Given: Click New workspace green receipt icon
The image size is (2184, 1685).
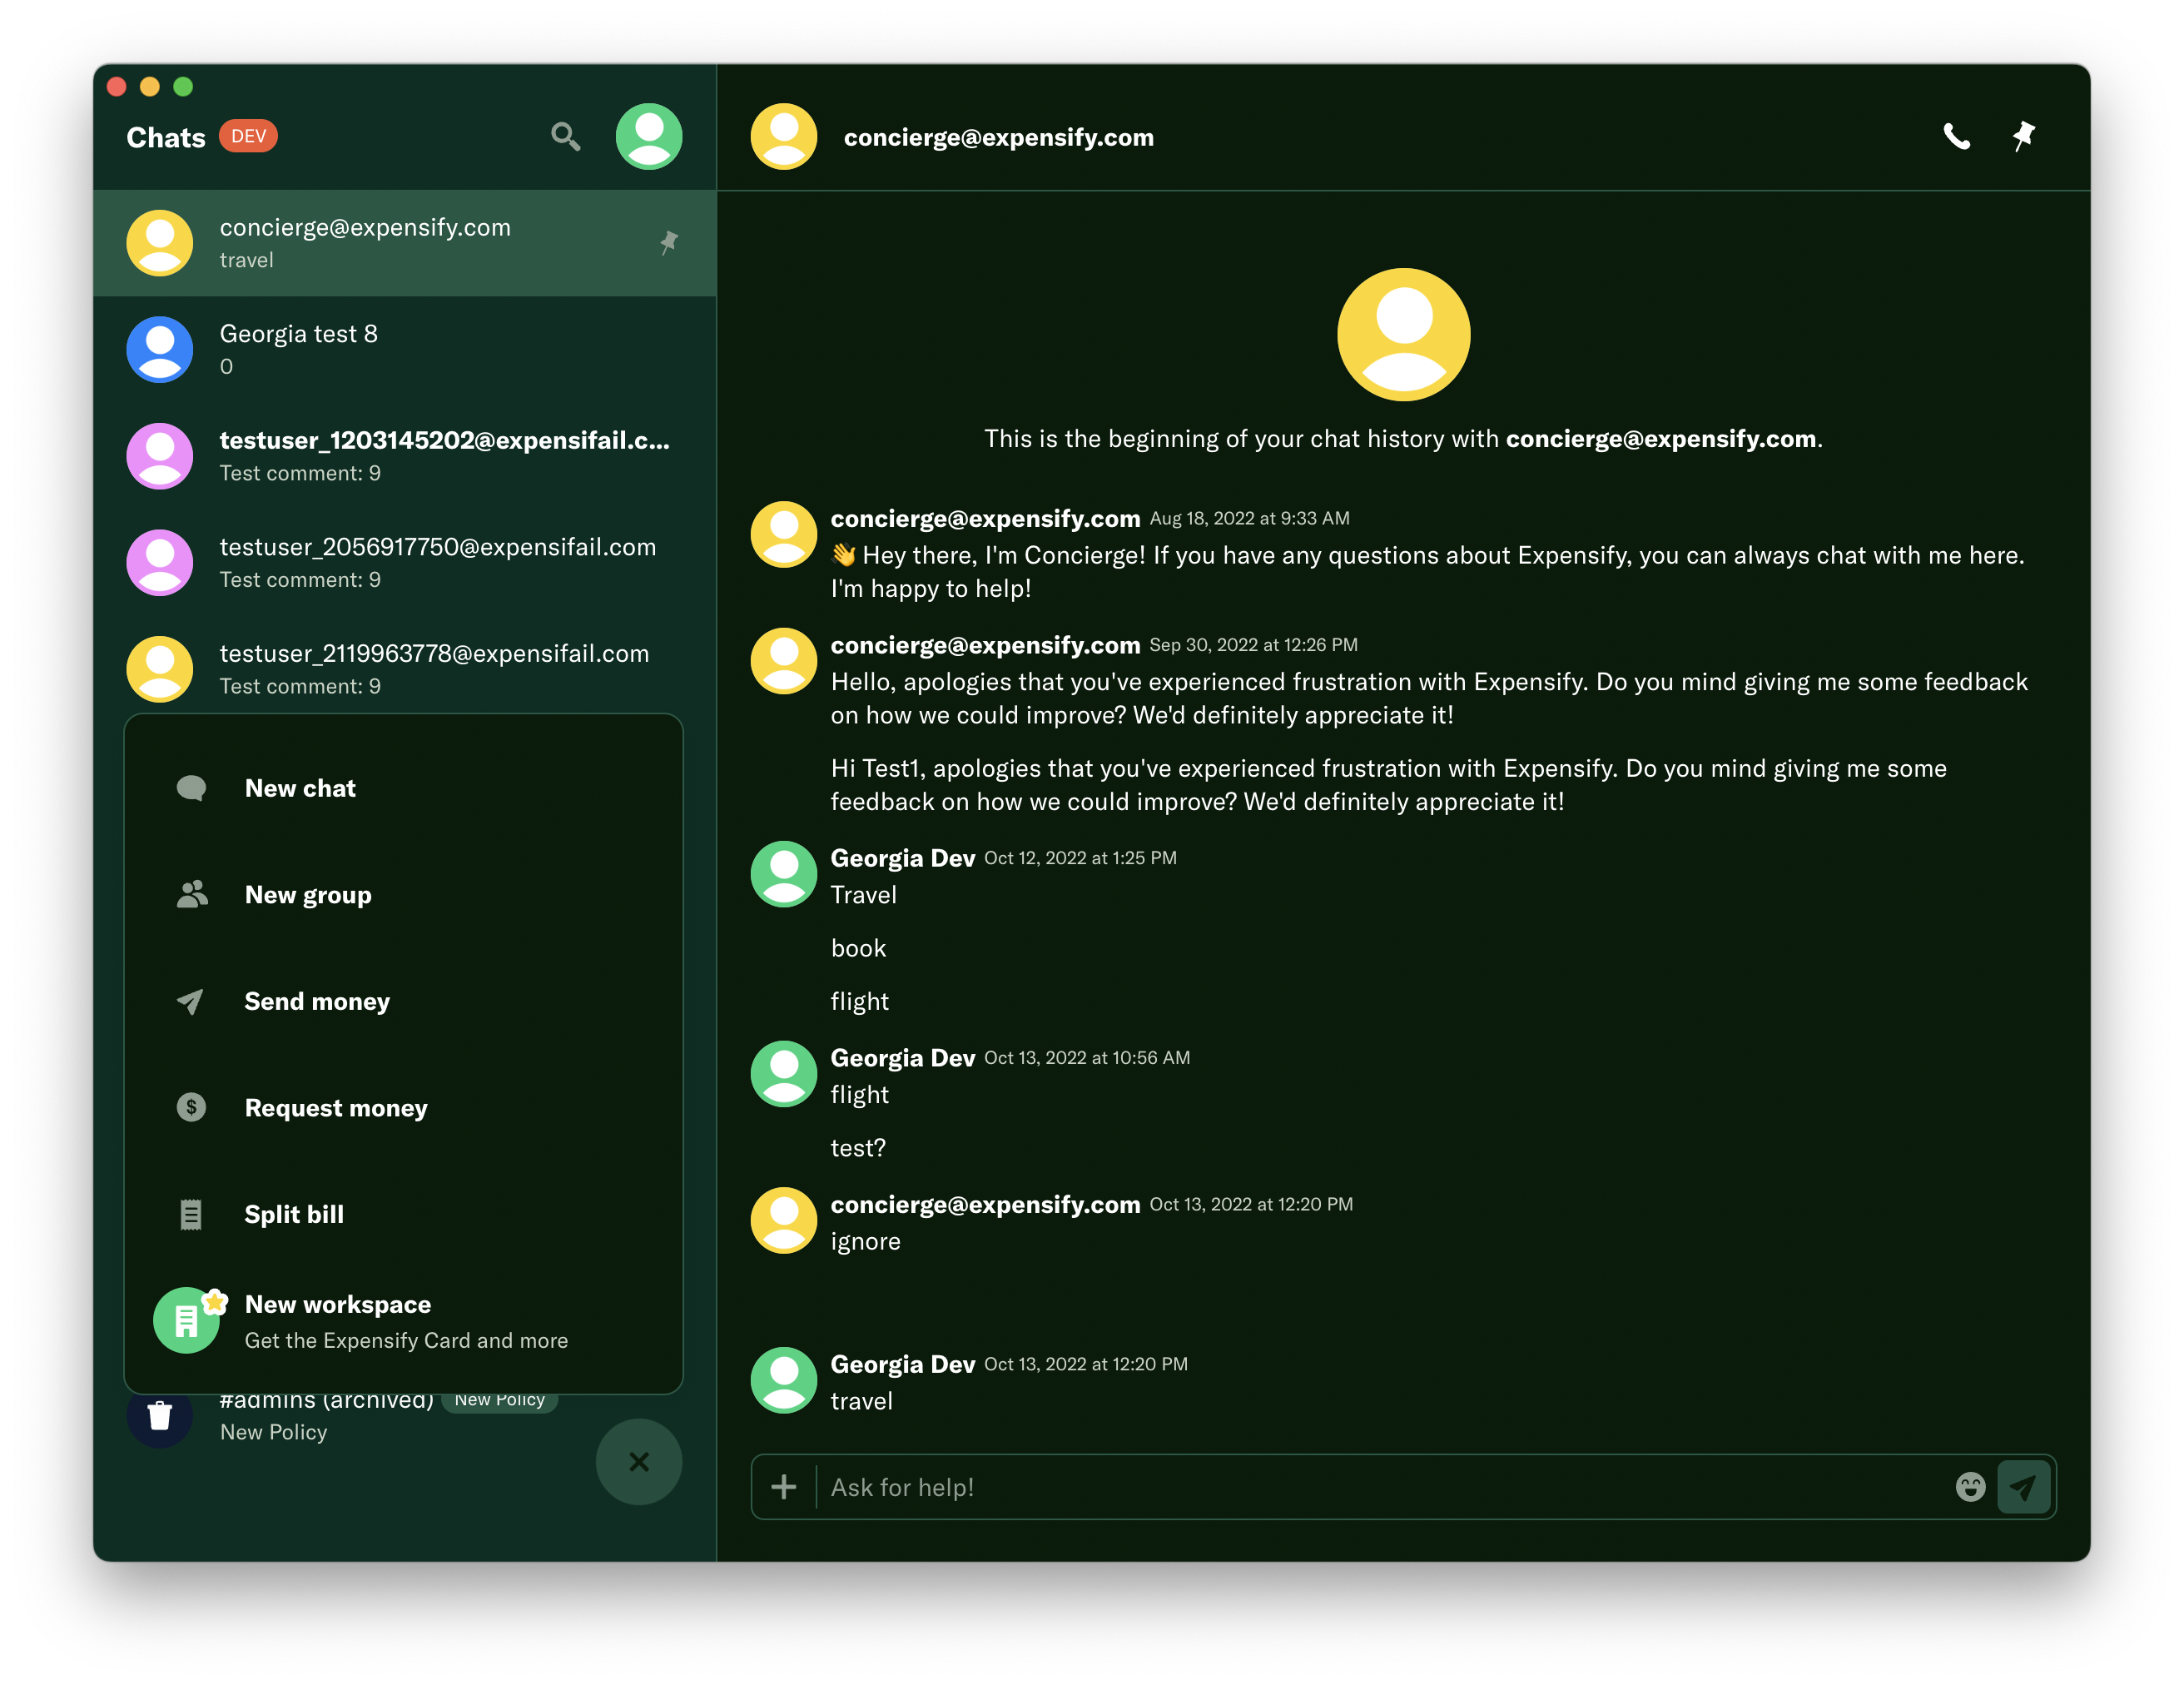Looking at the screenshot, I should [187, 1320].
